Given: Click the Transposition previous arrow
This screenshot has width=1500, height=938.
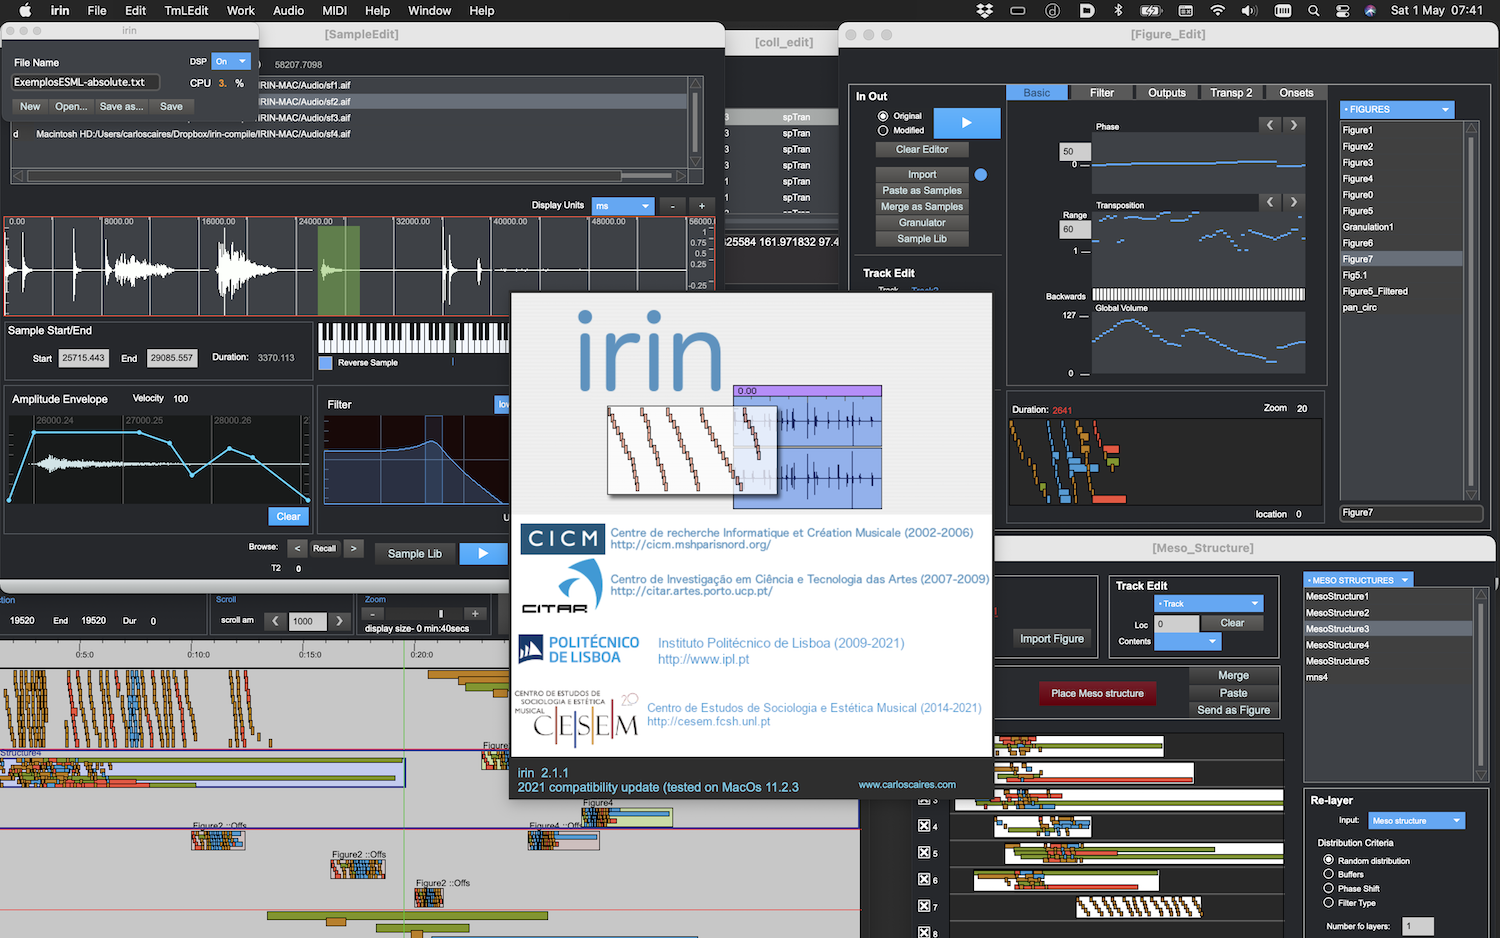Looking at the screenshot, I should click(x=1270, y=202).
